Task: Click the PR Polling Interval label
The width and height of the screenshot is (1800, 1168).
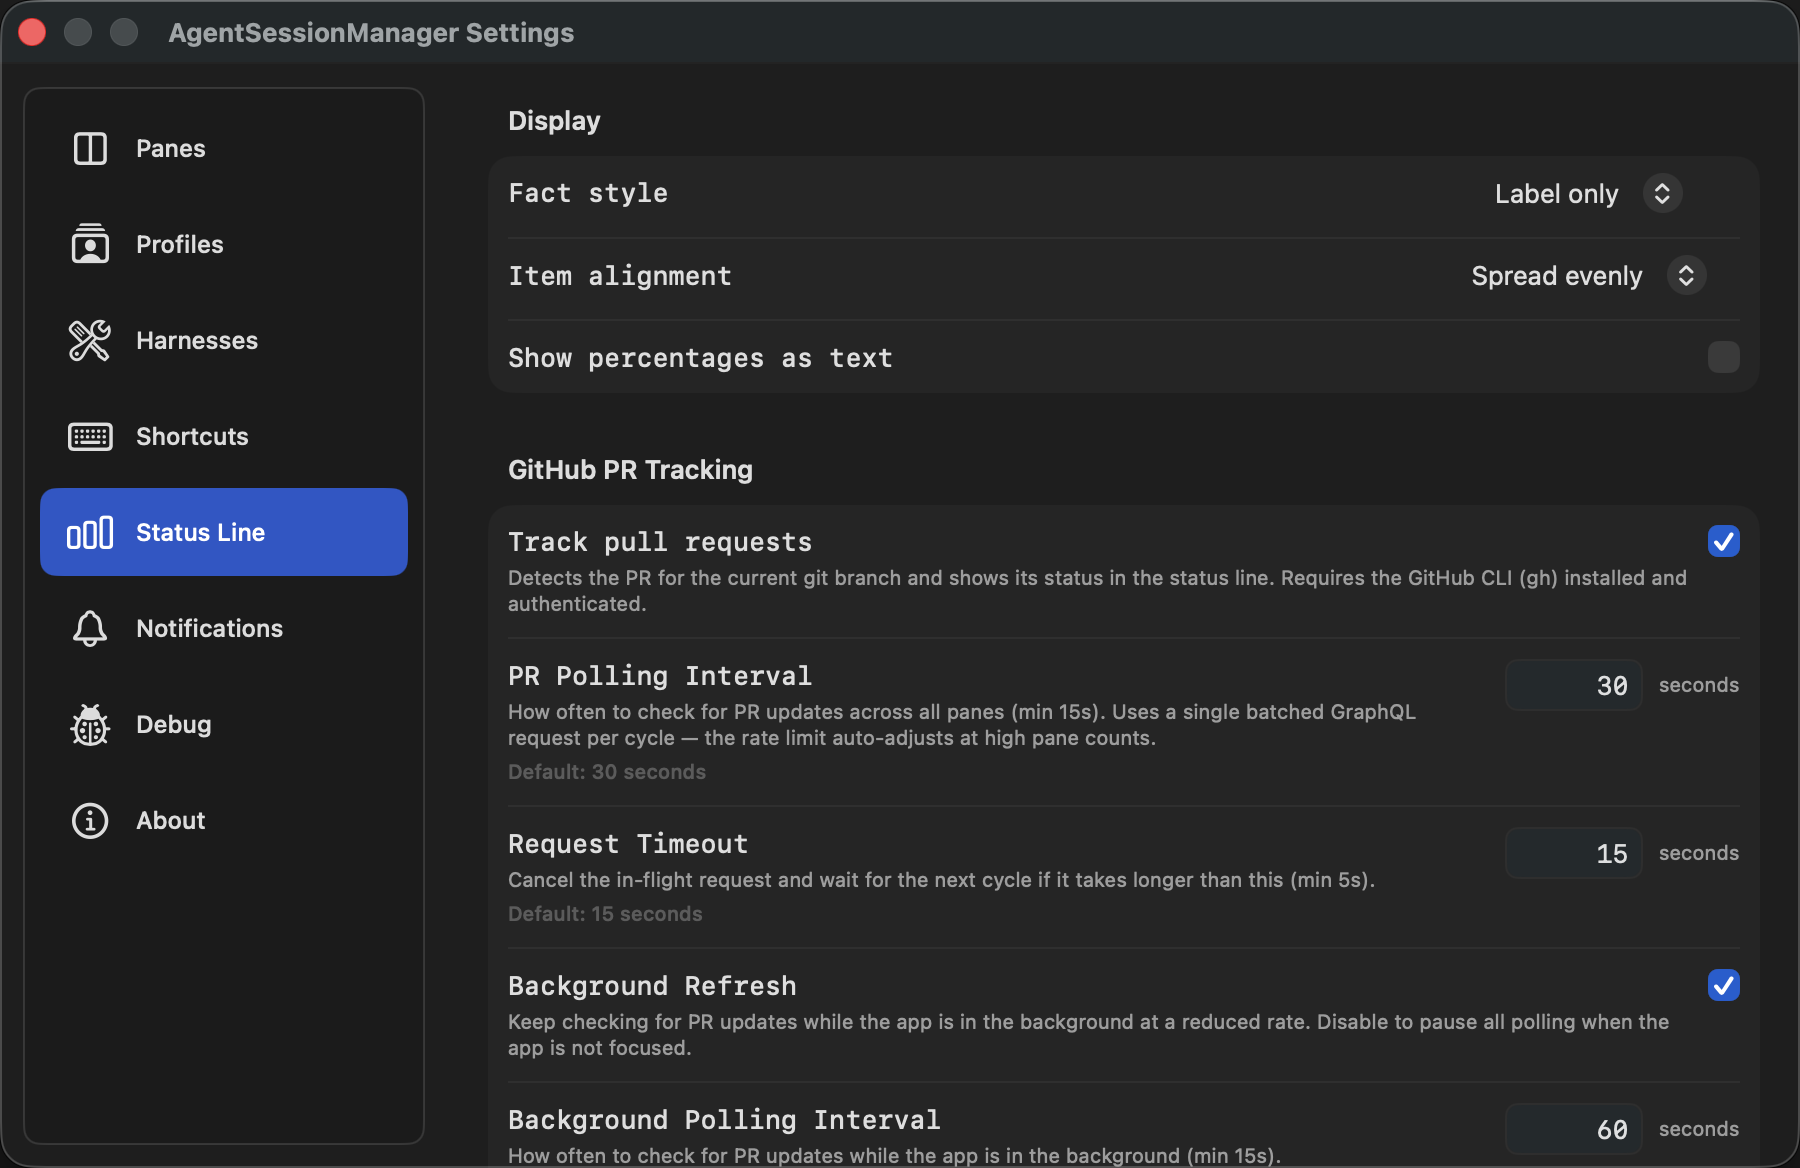Action: [x=660, y=676]
